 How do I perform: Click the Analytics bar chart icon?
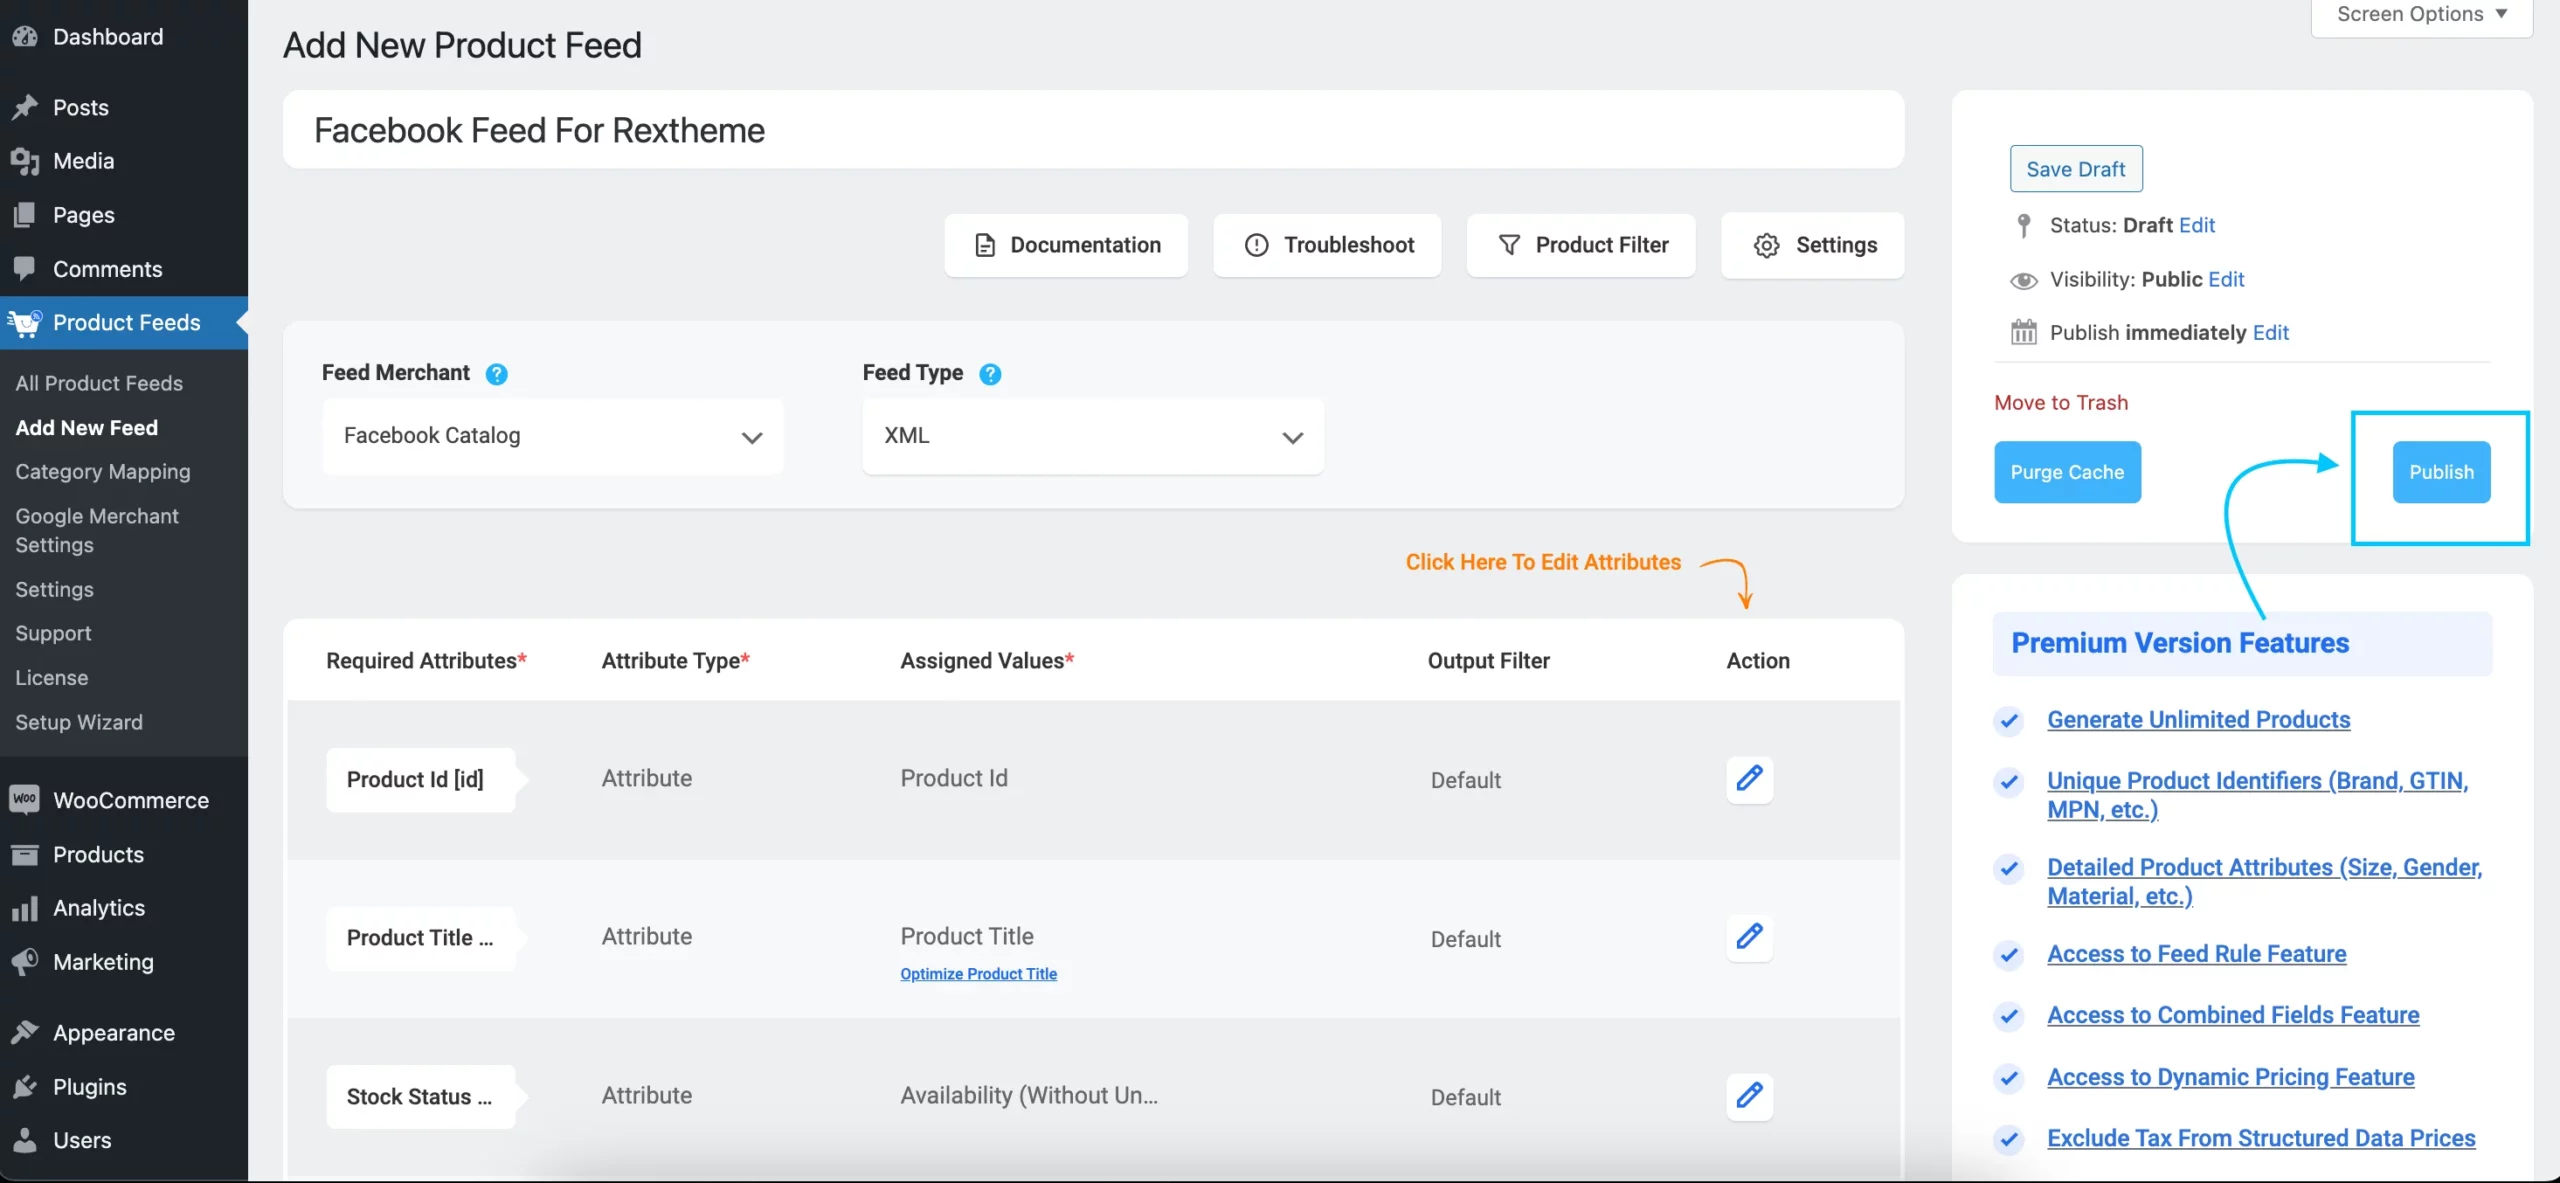[x=25, y=908]
